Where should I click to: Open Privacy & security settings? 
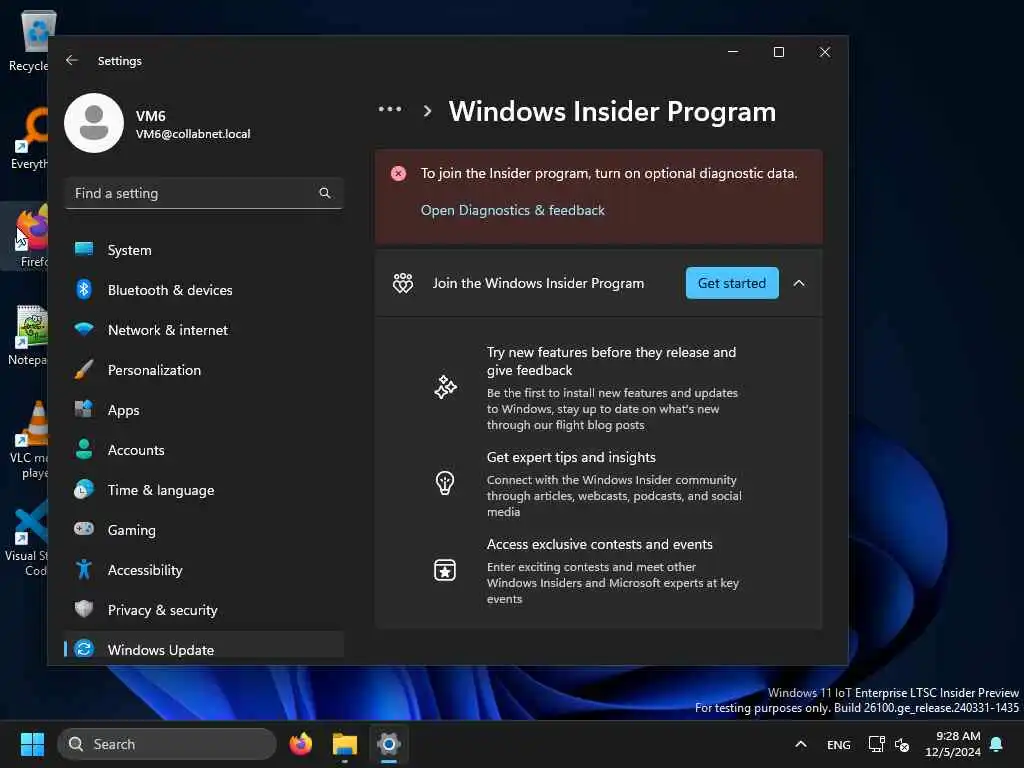204,609
